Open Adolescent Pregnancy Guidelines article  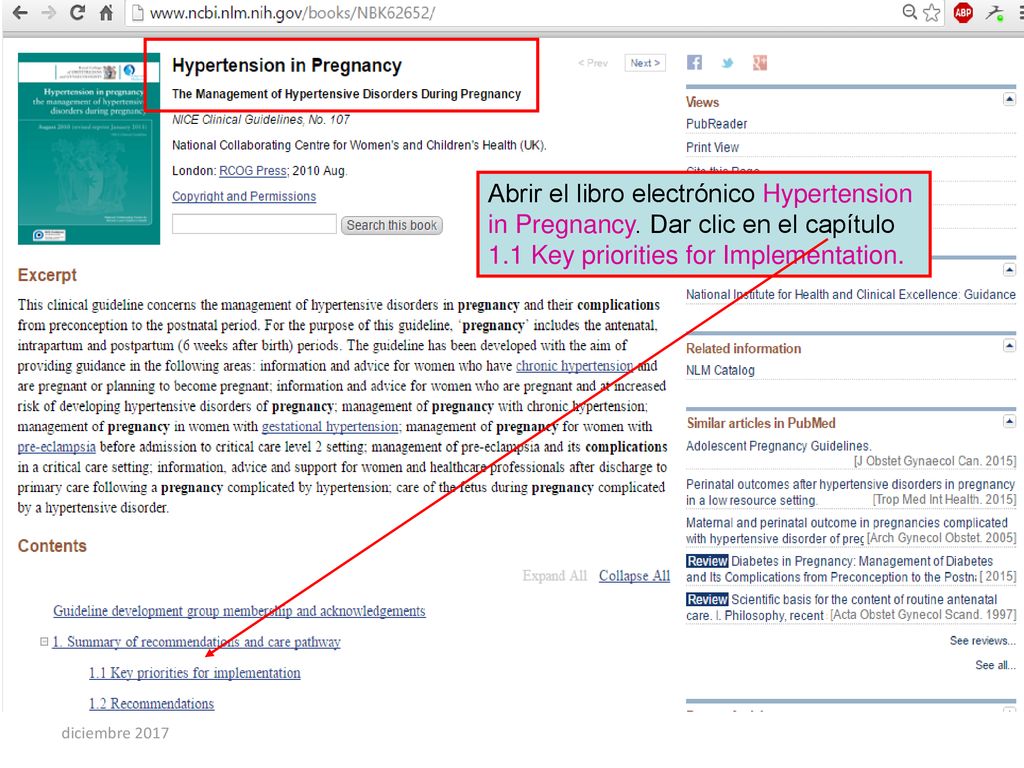pyautogui.click(x=778, y=446)
